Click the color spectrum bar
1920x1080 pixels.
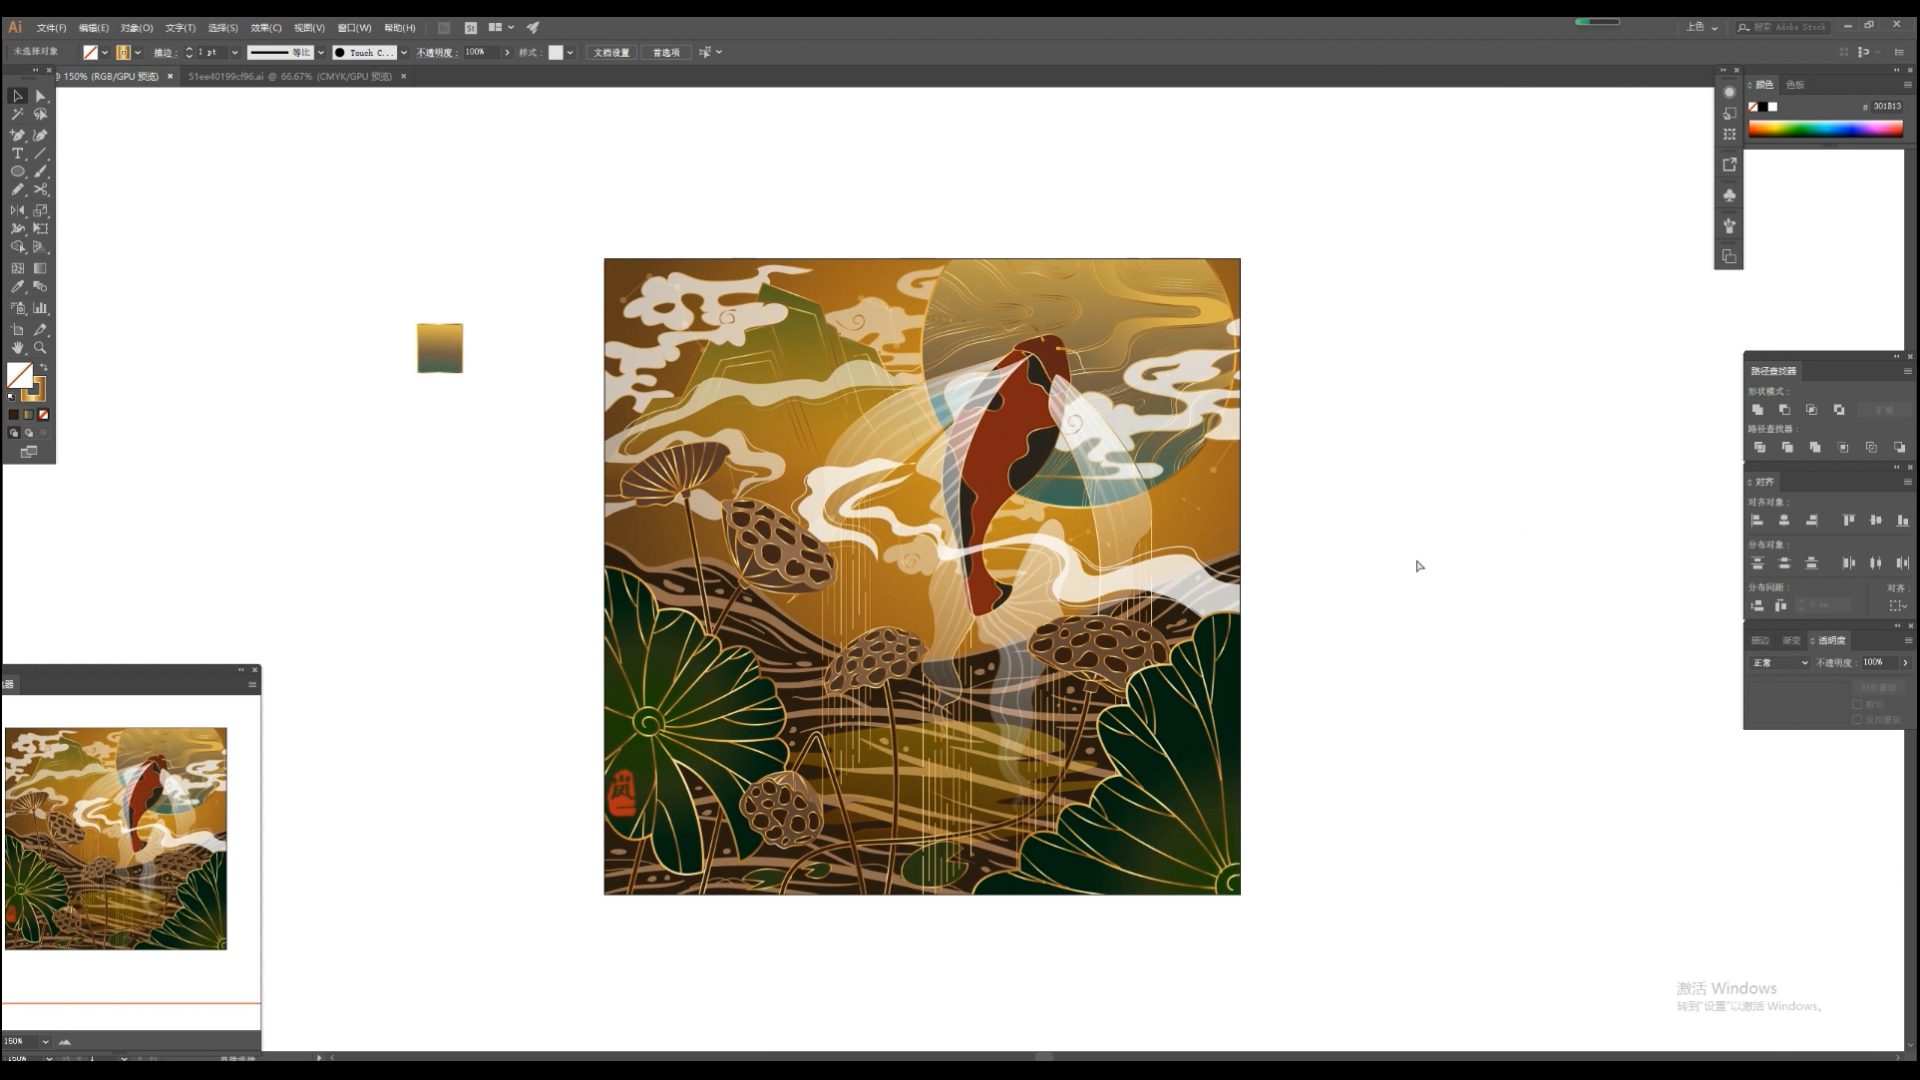pyautogui.click(x=1825, y=128)
